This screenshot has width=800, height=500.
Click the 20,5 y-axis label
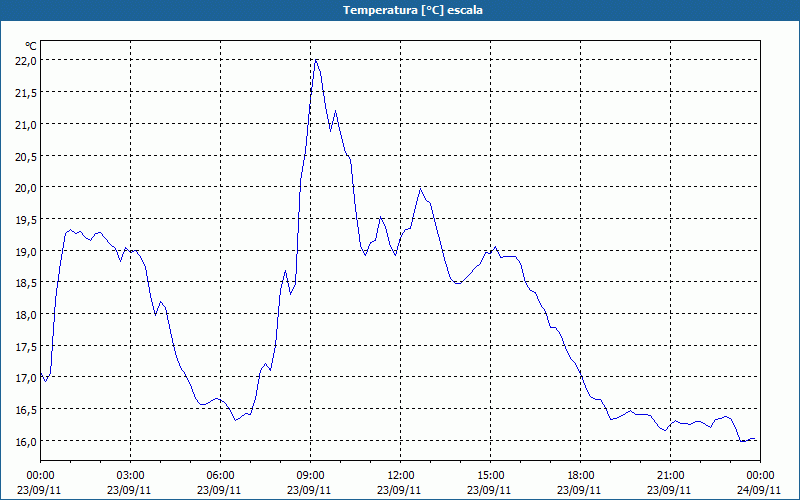(26, 157)
